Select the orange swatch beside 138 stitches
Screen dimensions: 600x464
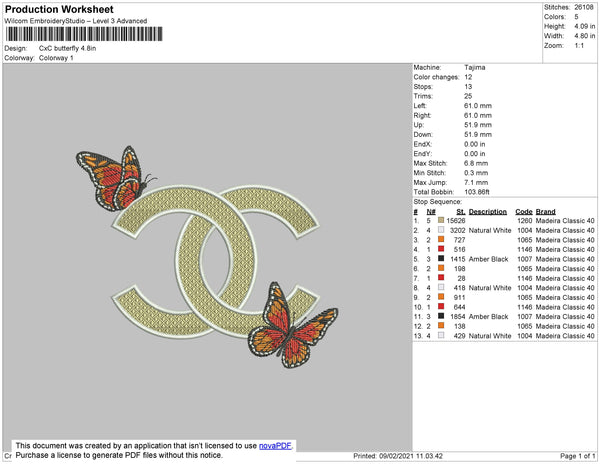point(441,326)
